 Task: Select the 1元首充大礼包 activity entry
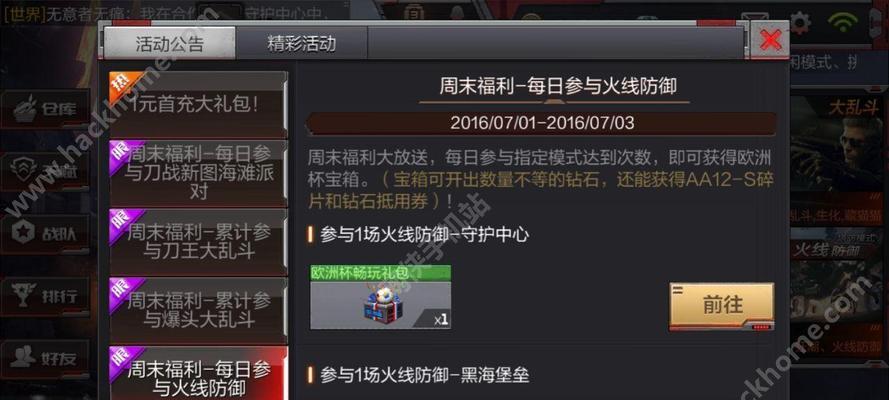[198, 105]
